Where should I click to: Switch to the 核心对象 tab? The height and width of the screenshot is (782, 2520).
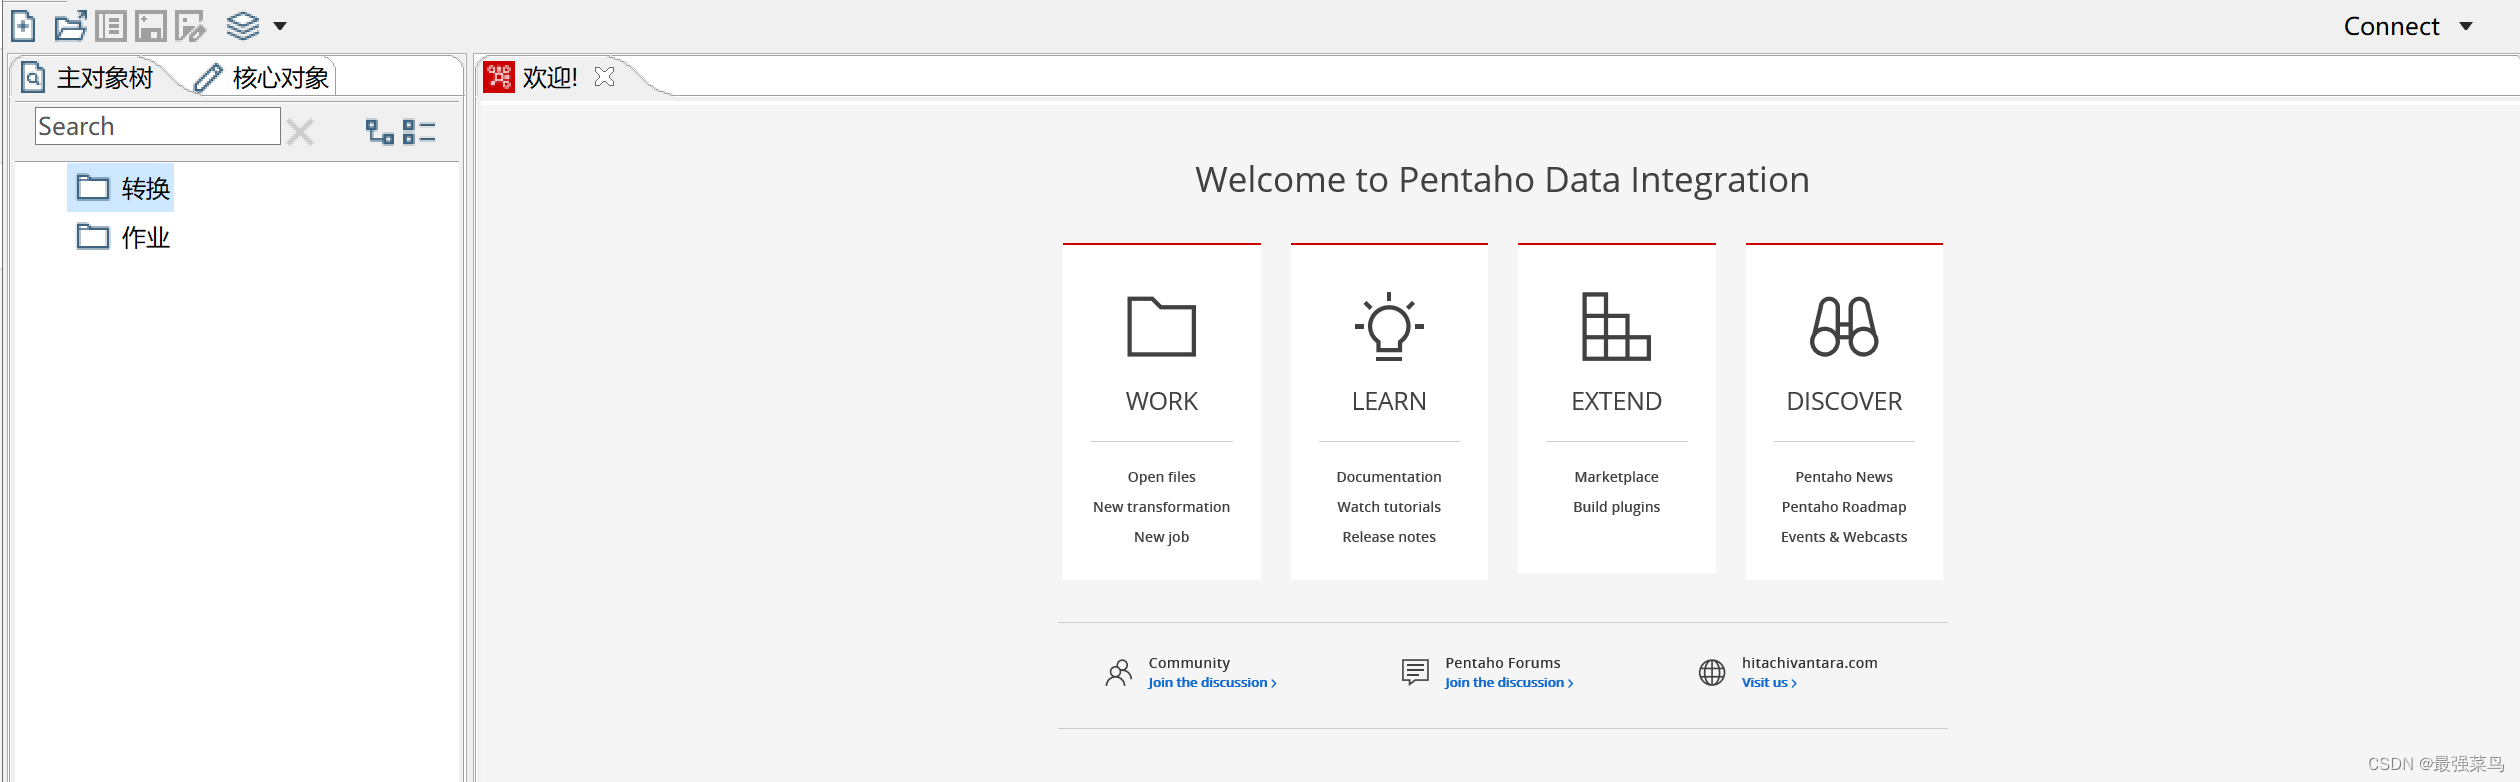[x=262, y=77]
